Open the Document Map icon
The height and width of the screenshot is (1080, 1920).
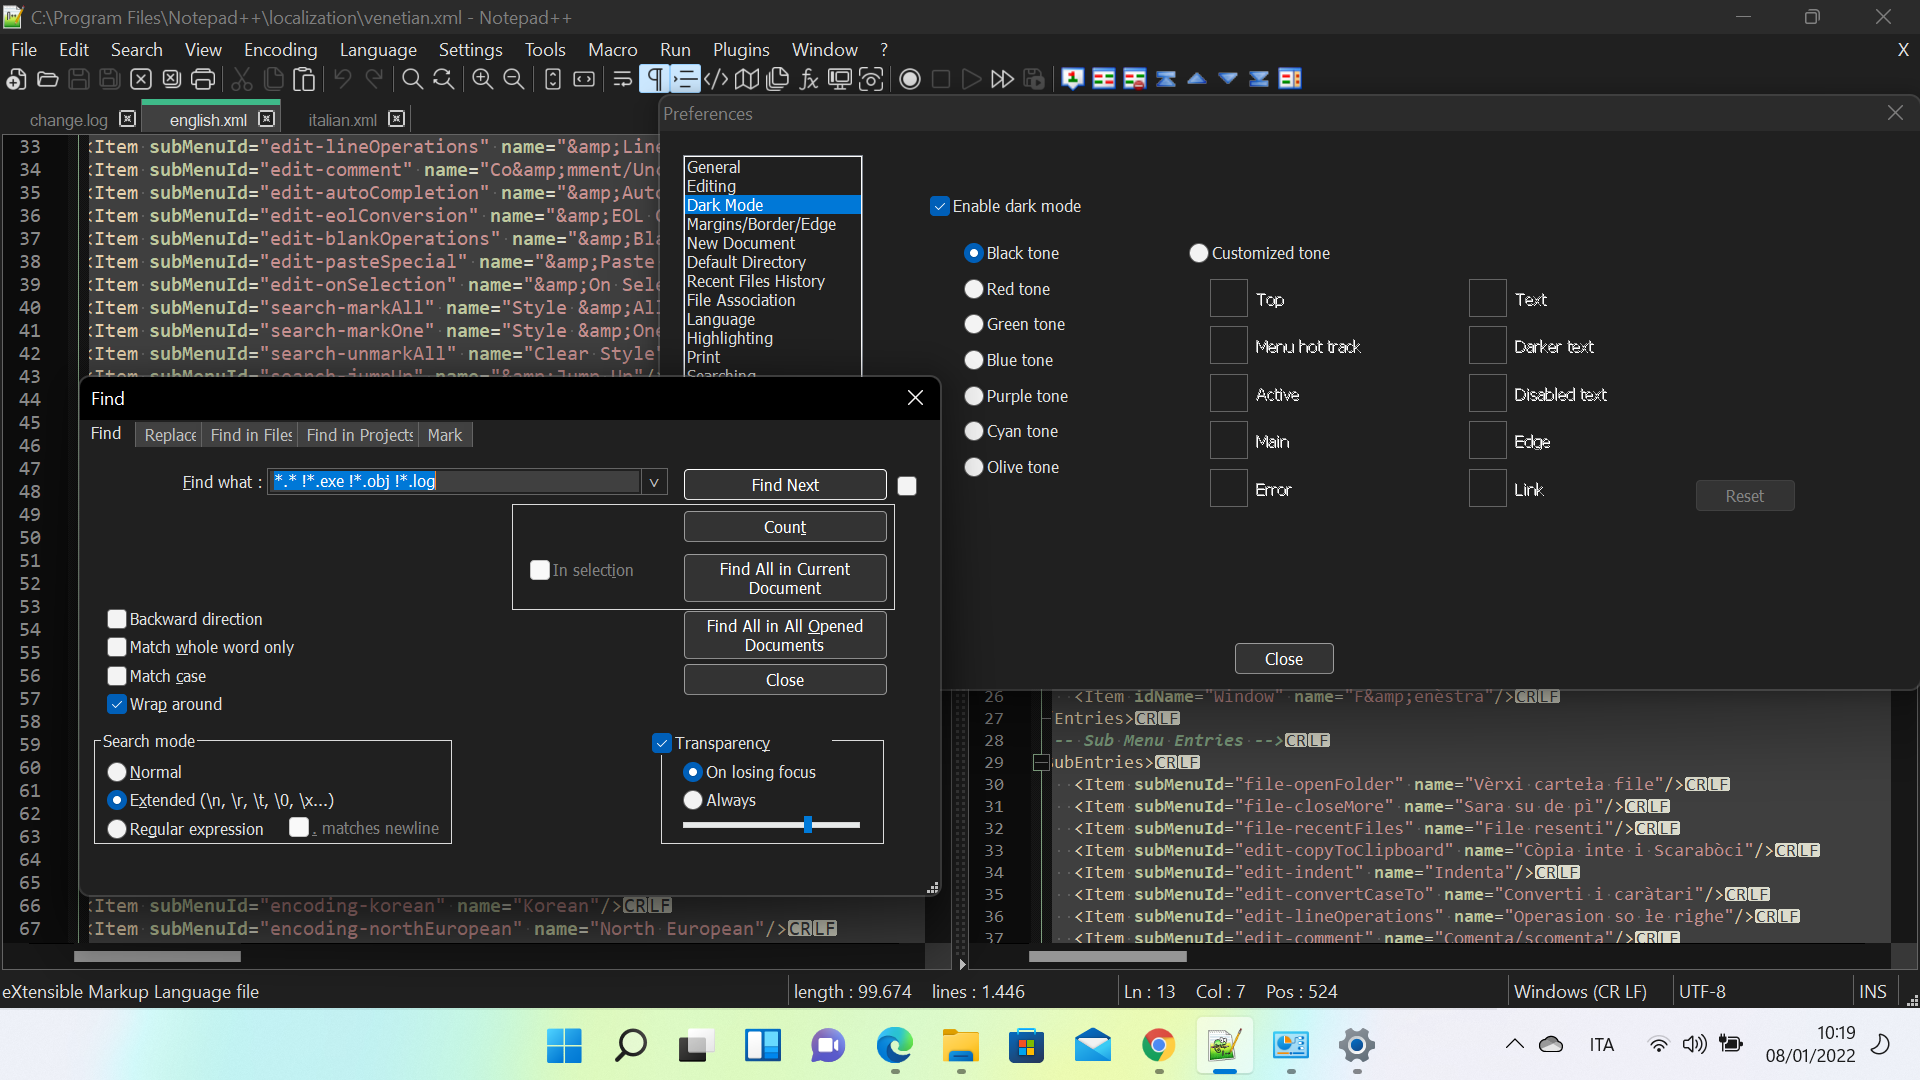pyautogui.click(x=747, y=79)
